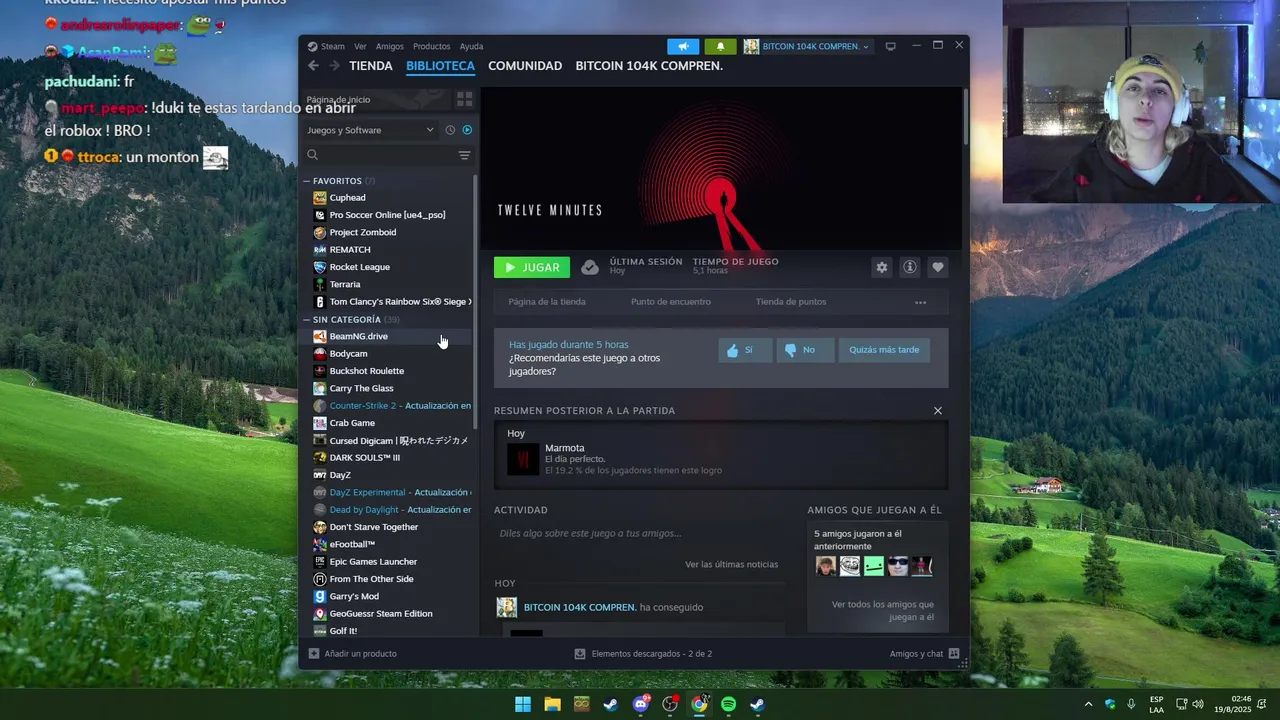Click Ver todos los amigos que juegan

(x=883, y=611)
